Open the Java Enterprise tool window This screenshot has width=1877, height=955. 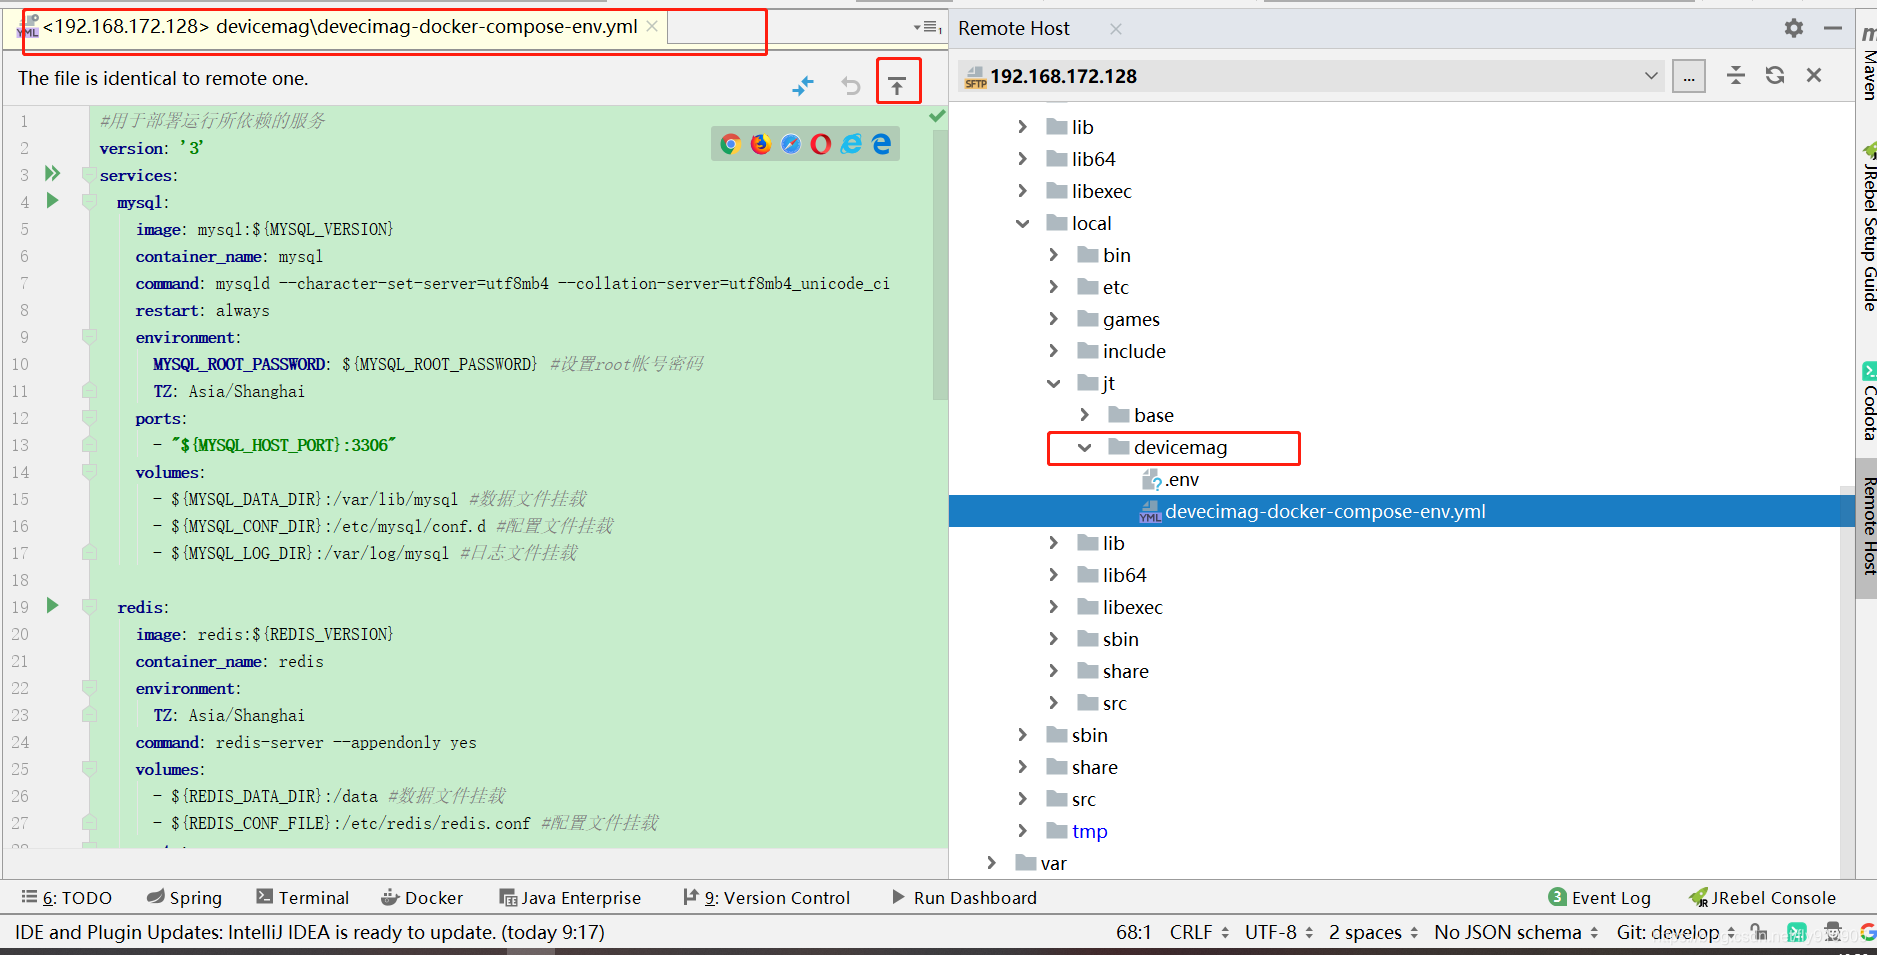coord(570,898)
